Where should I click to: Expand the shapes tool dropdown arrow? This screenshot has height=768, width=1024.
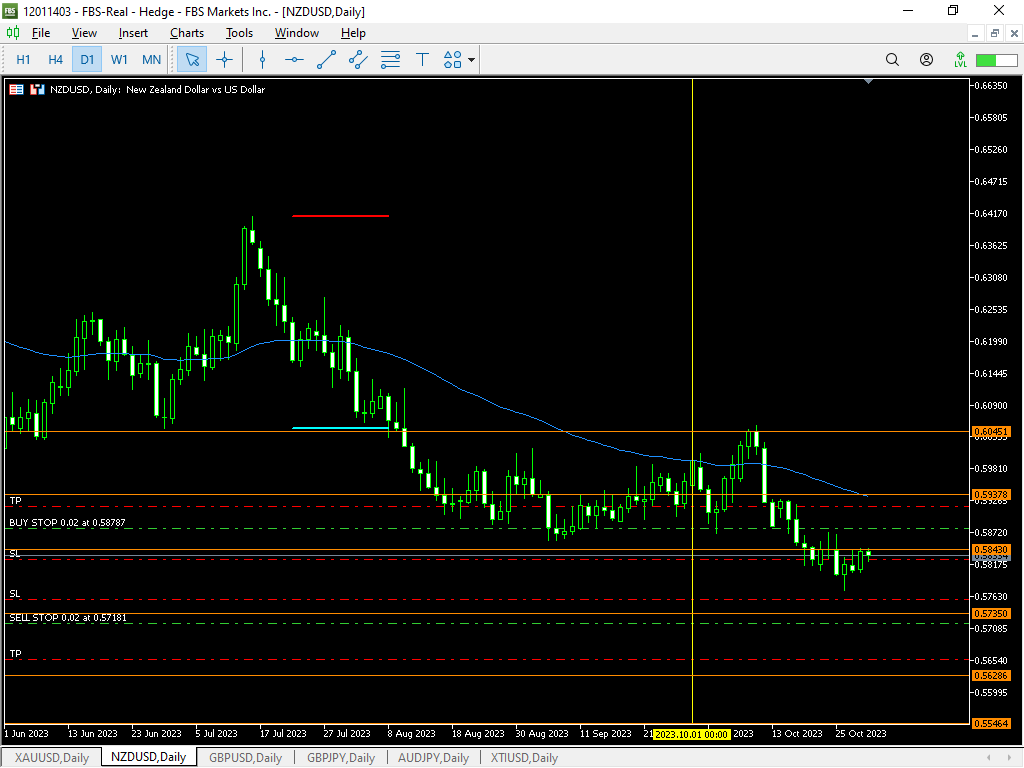[x=472, y=60]
